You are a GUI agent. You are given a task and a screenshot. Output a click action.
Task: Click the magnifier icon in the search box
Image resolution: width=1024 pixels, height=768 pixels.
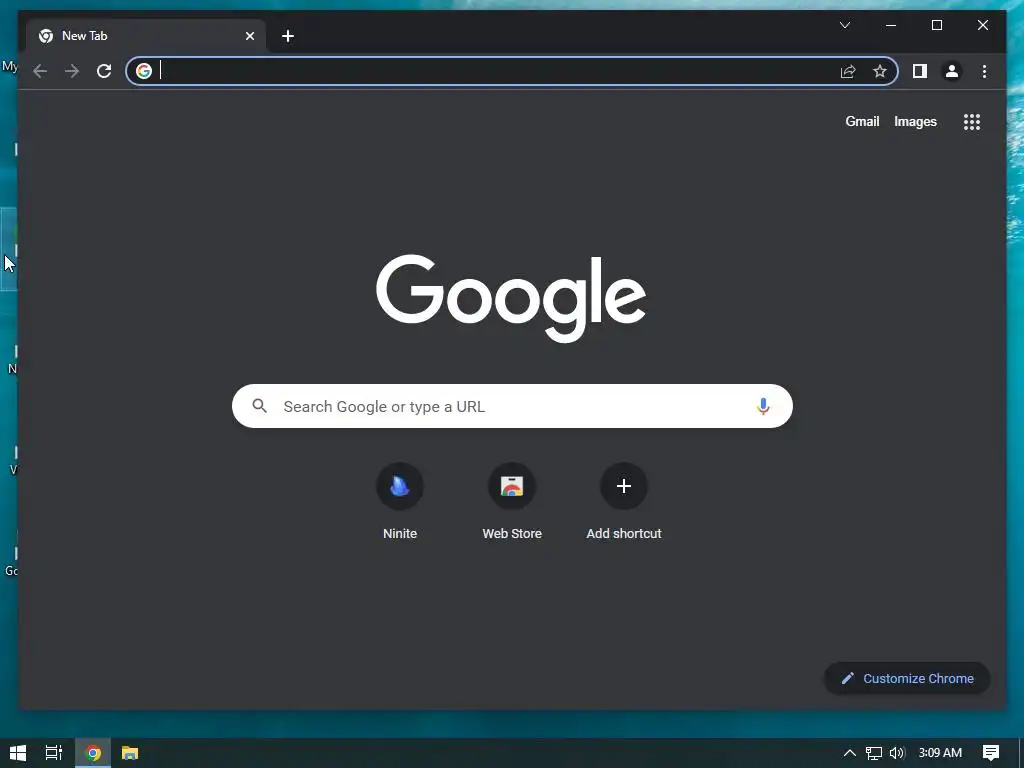259,406
